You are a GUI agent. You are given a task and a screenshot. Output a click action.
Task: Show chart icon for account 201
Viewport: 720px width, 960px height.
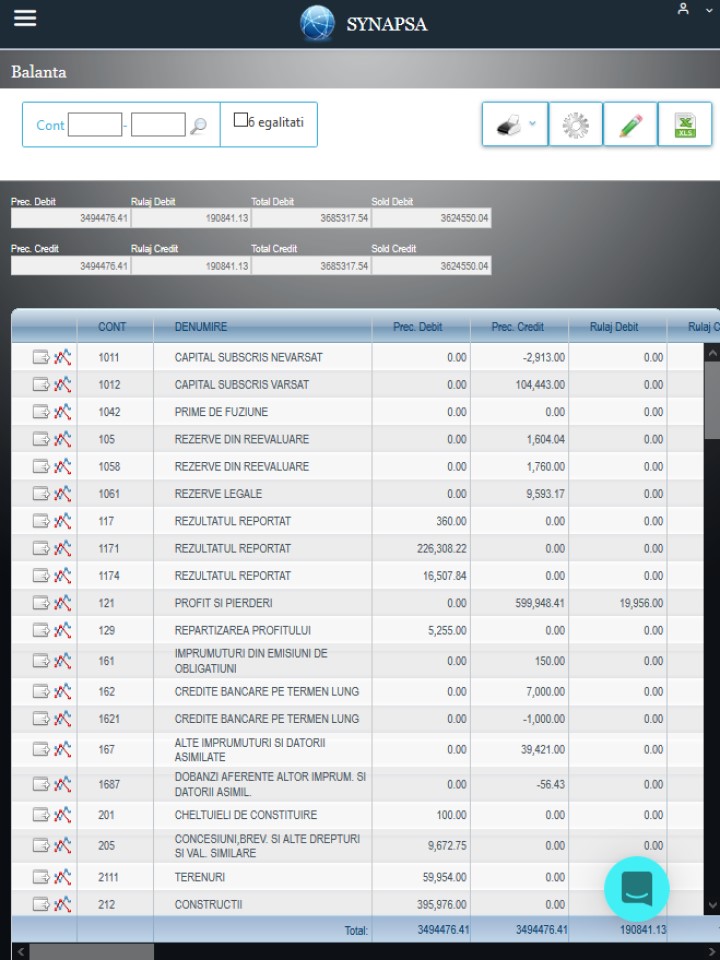click(x=62, y=815)
